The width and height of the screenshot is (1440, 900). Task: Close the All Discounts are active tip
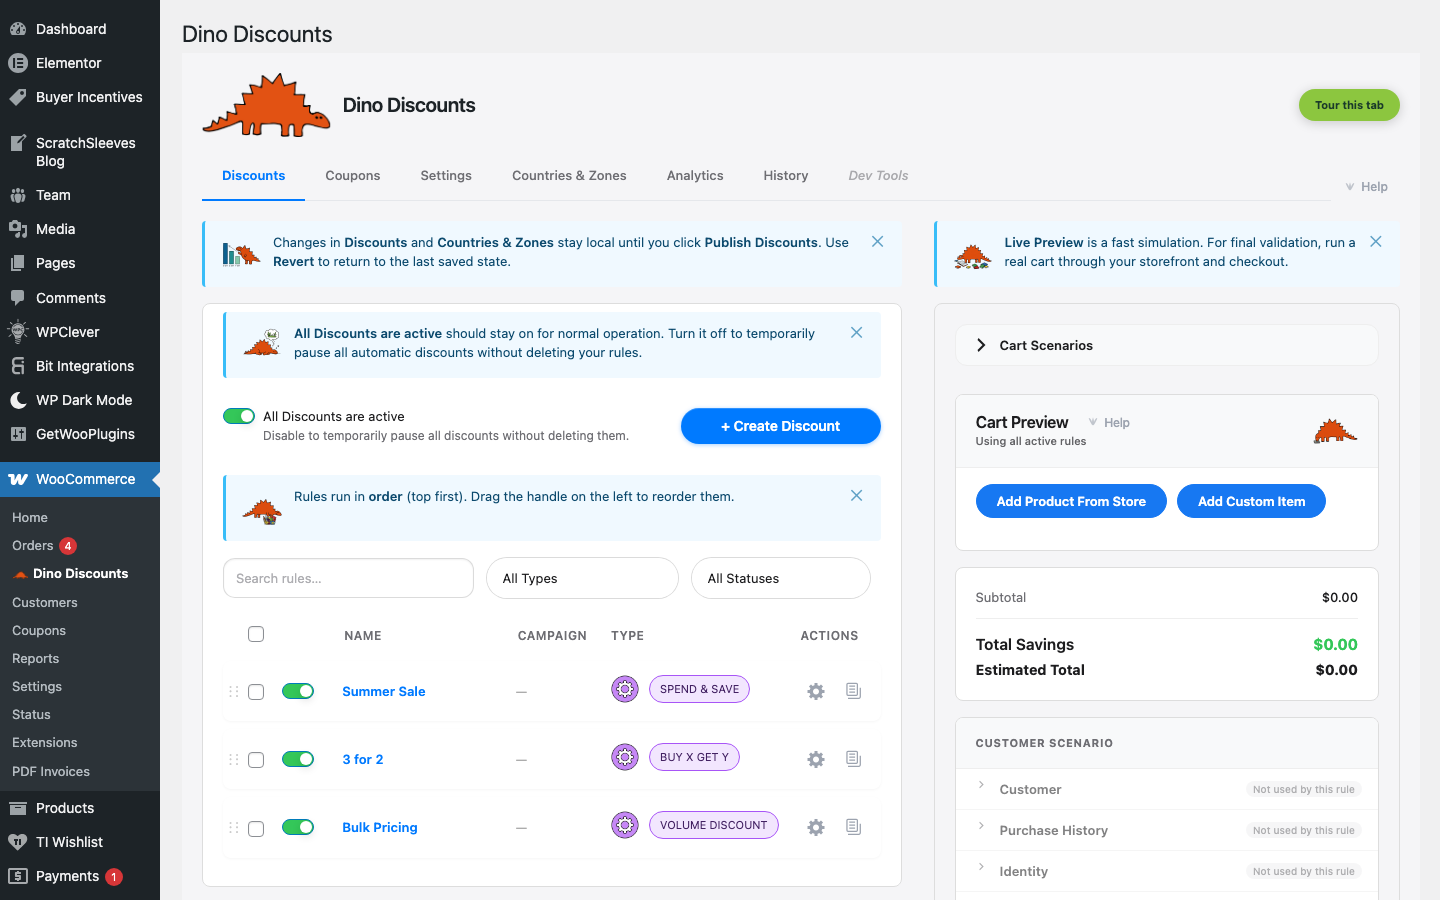[x=856, y=333]
